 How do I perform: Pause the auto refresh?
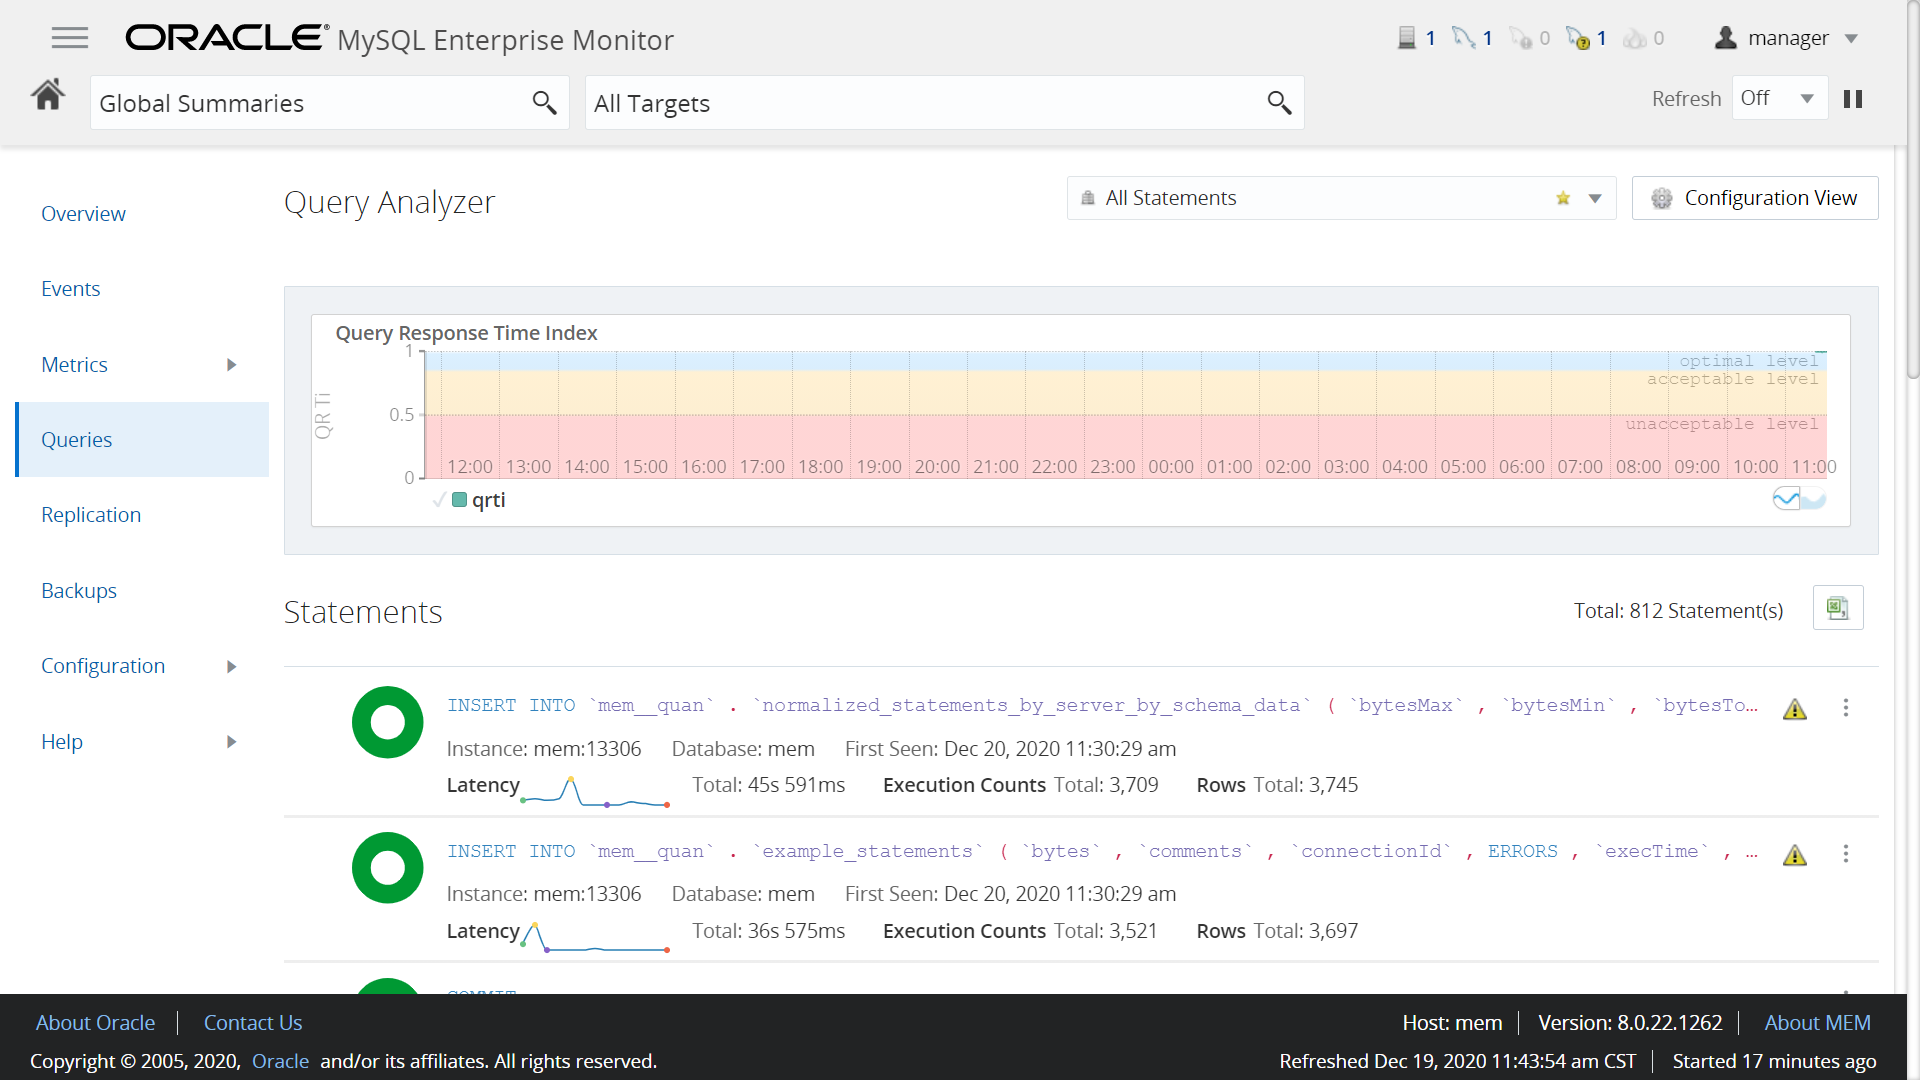click(x=1853, y=99)
